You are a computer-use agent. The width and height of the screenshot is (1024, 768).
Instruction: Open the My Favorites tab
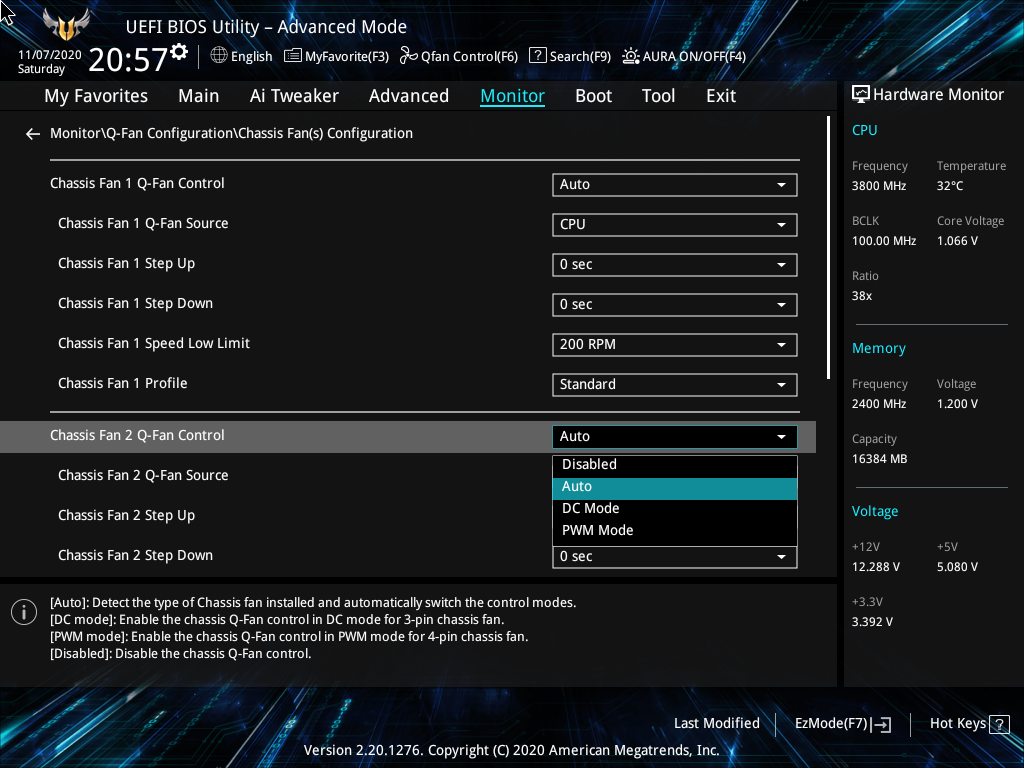(96, 96)
